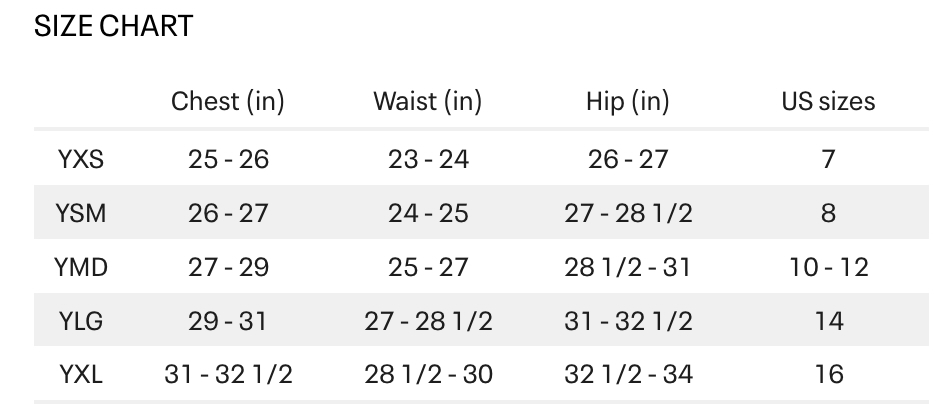The height and width of the screenshot is (416, 952).
Task: Click YSM hip value 27 - 28 1/2
Action: (628, 213)
